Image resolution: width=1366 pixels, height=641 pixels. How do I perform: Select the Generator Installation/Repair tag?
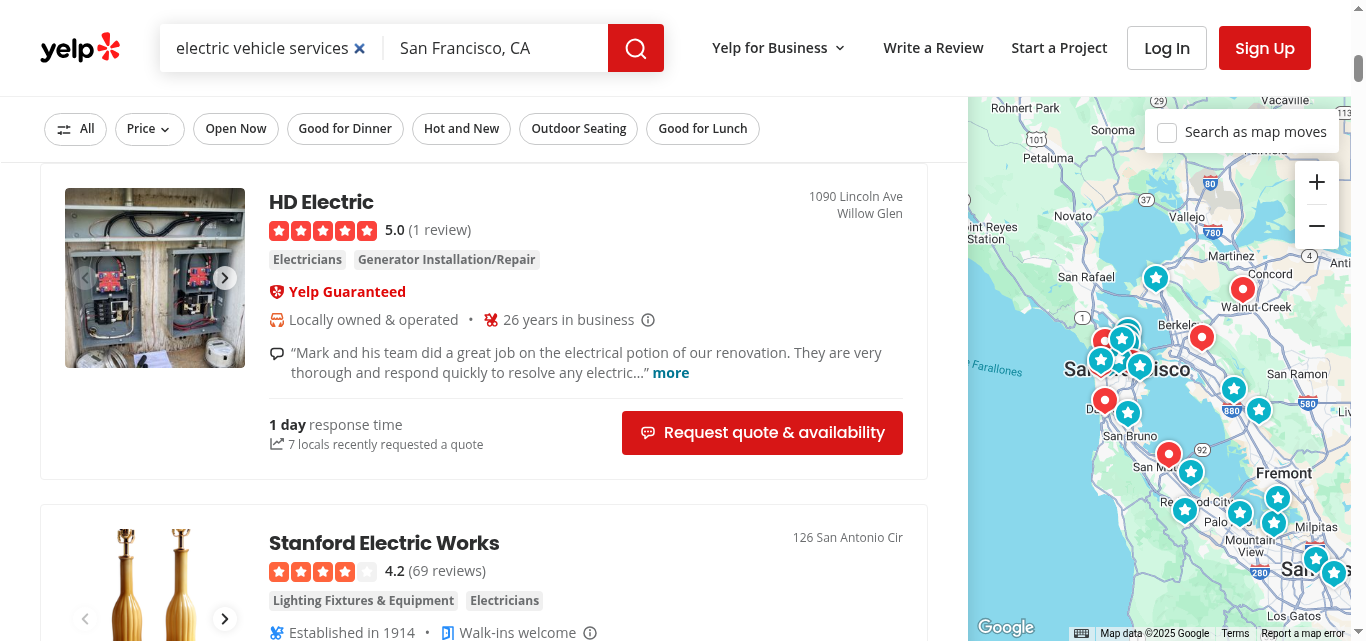[x=447, y=260]
